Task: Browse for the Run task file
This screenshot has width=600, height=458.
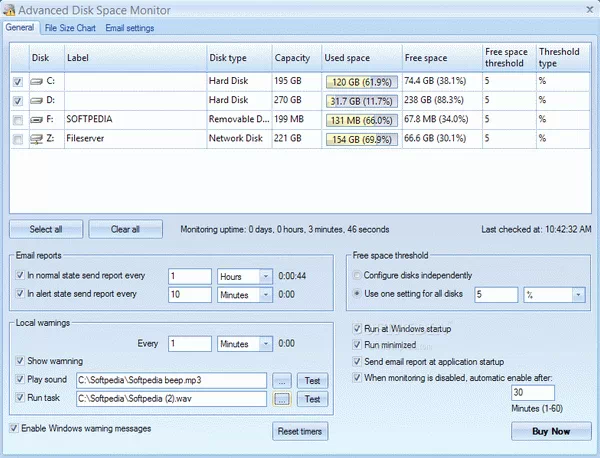Action: tap(282, 399)
